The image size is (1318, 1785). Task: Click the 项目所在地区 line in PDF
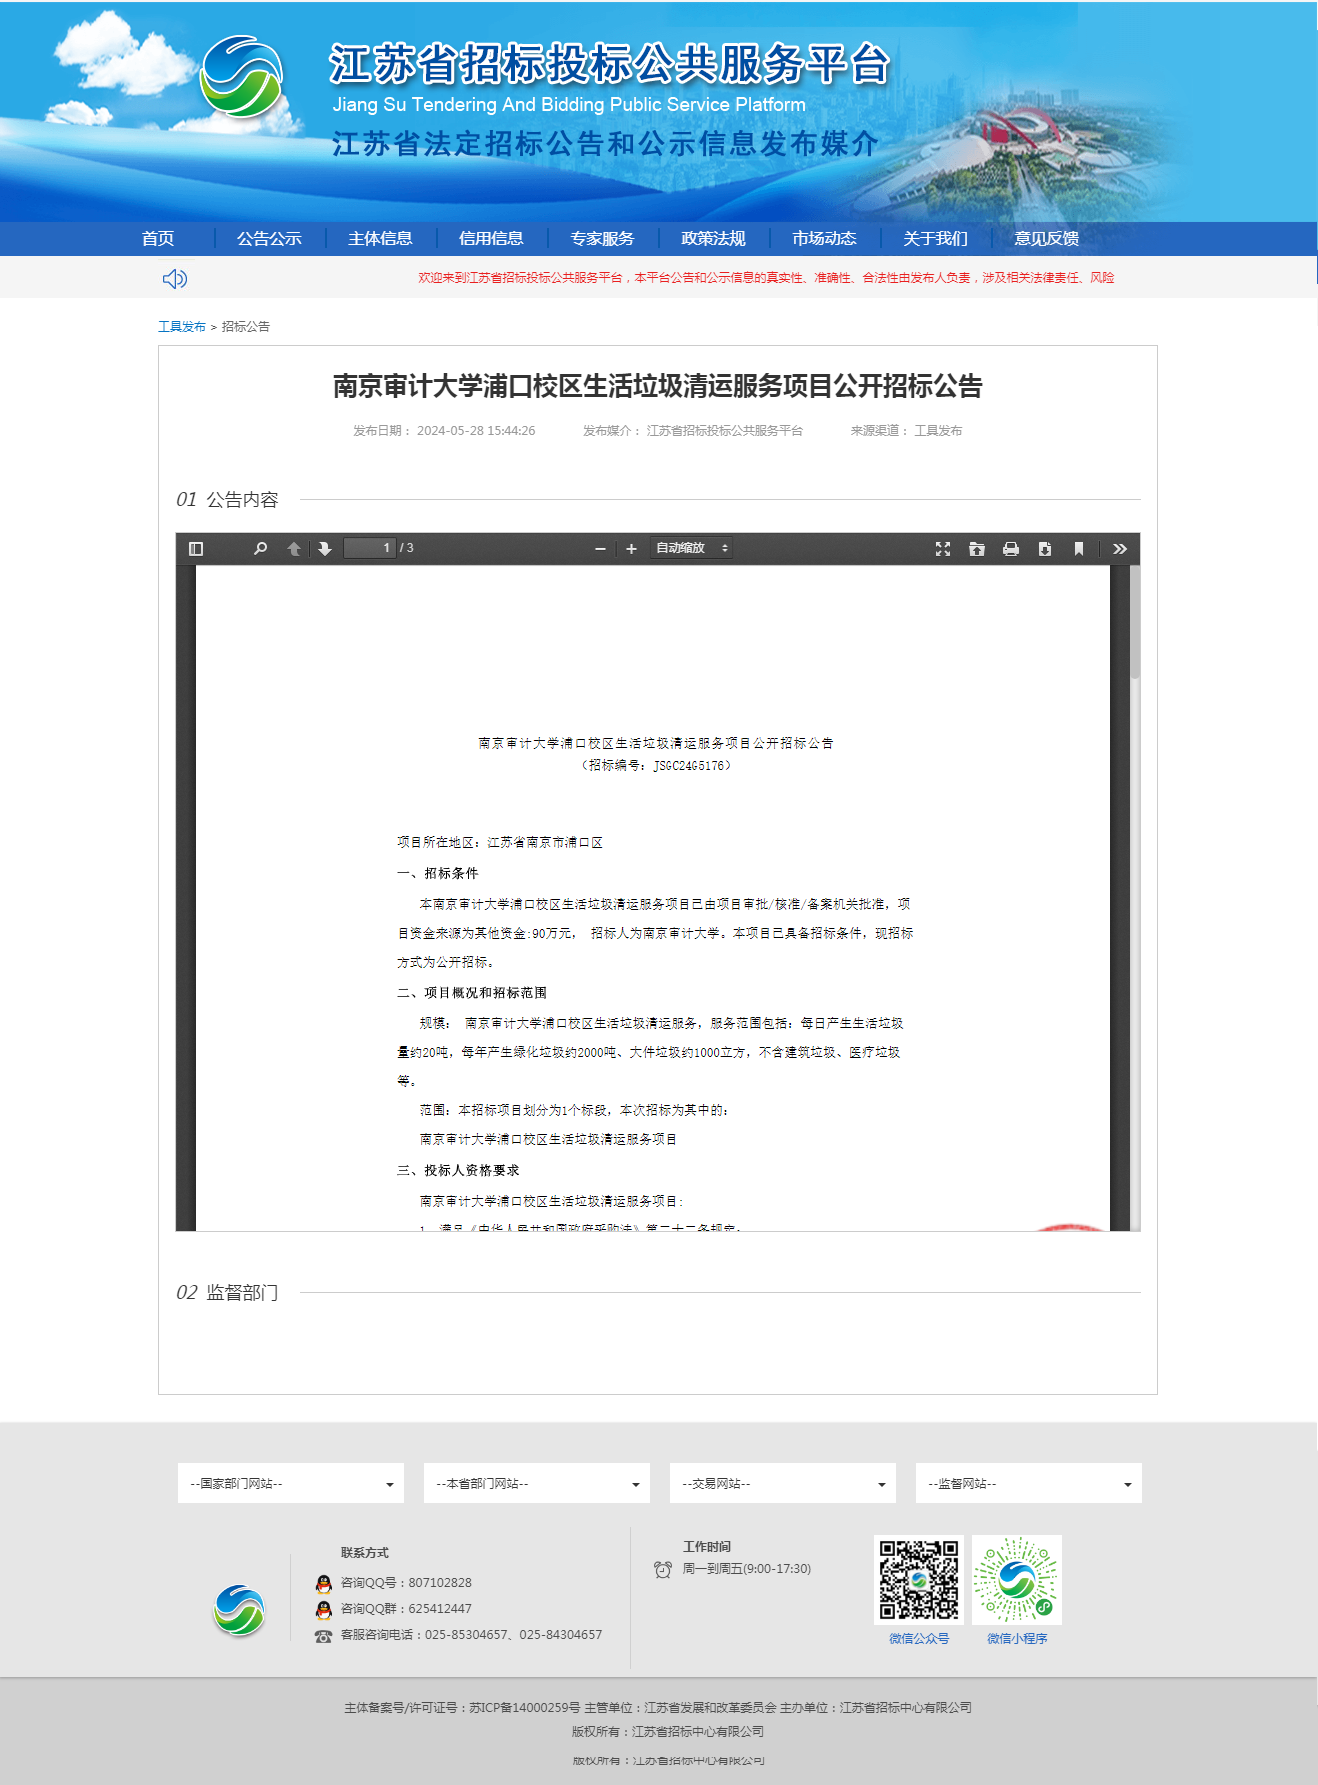click(x=500, y=843)
